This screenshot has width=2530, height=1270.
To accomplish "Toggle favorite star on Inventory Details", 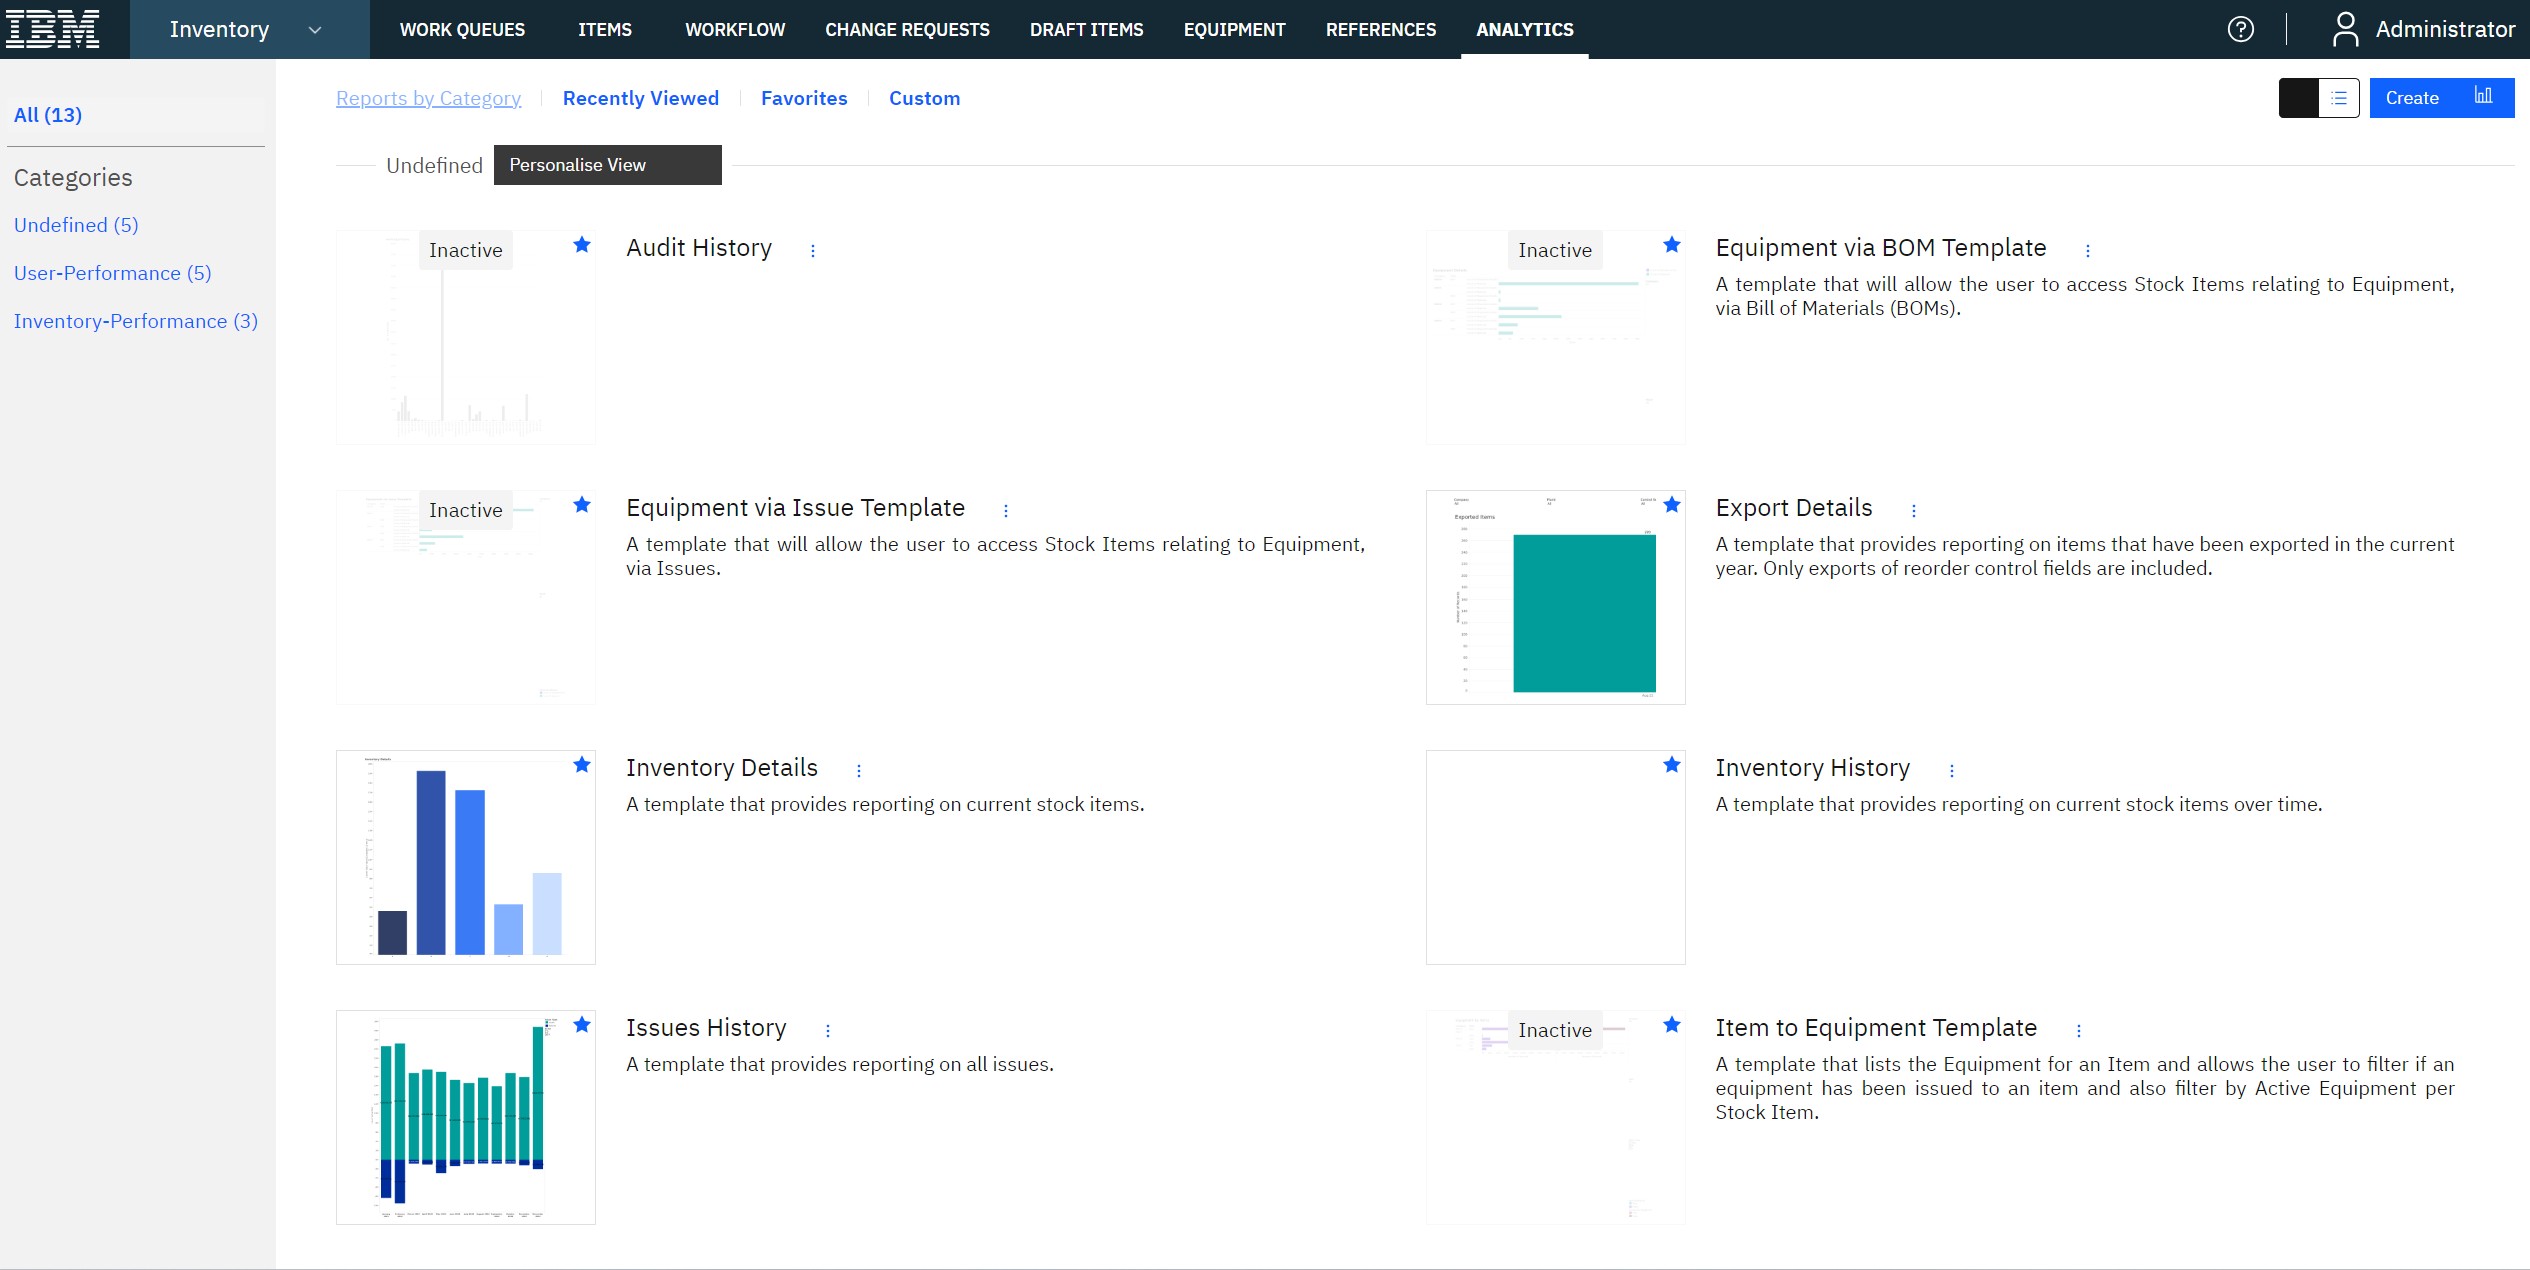I will (x=582, y=765).
